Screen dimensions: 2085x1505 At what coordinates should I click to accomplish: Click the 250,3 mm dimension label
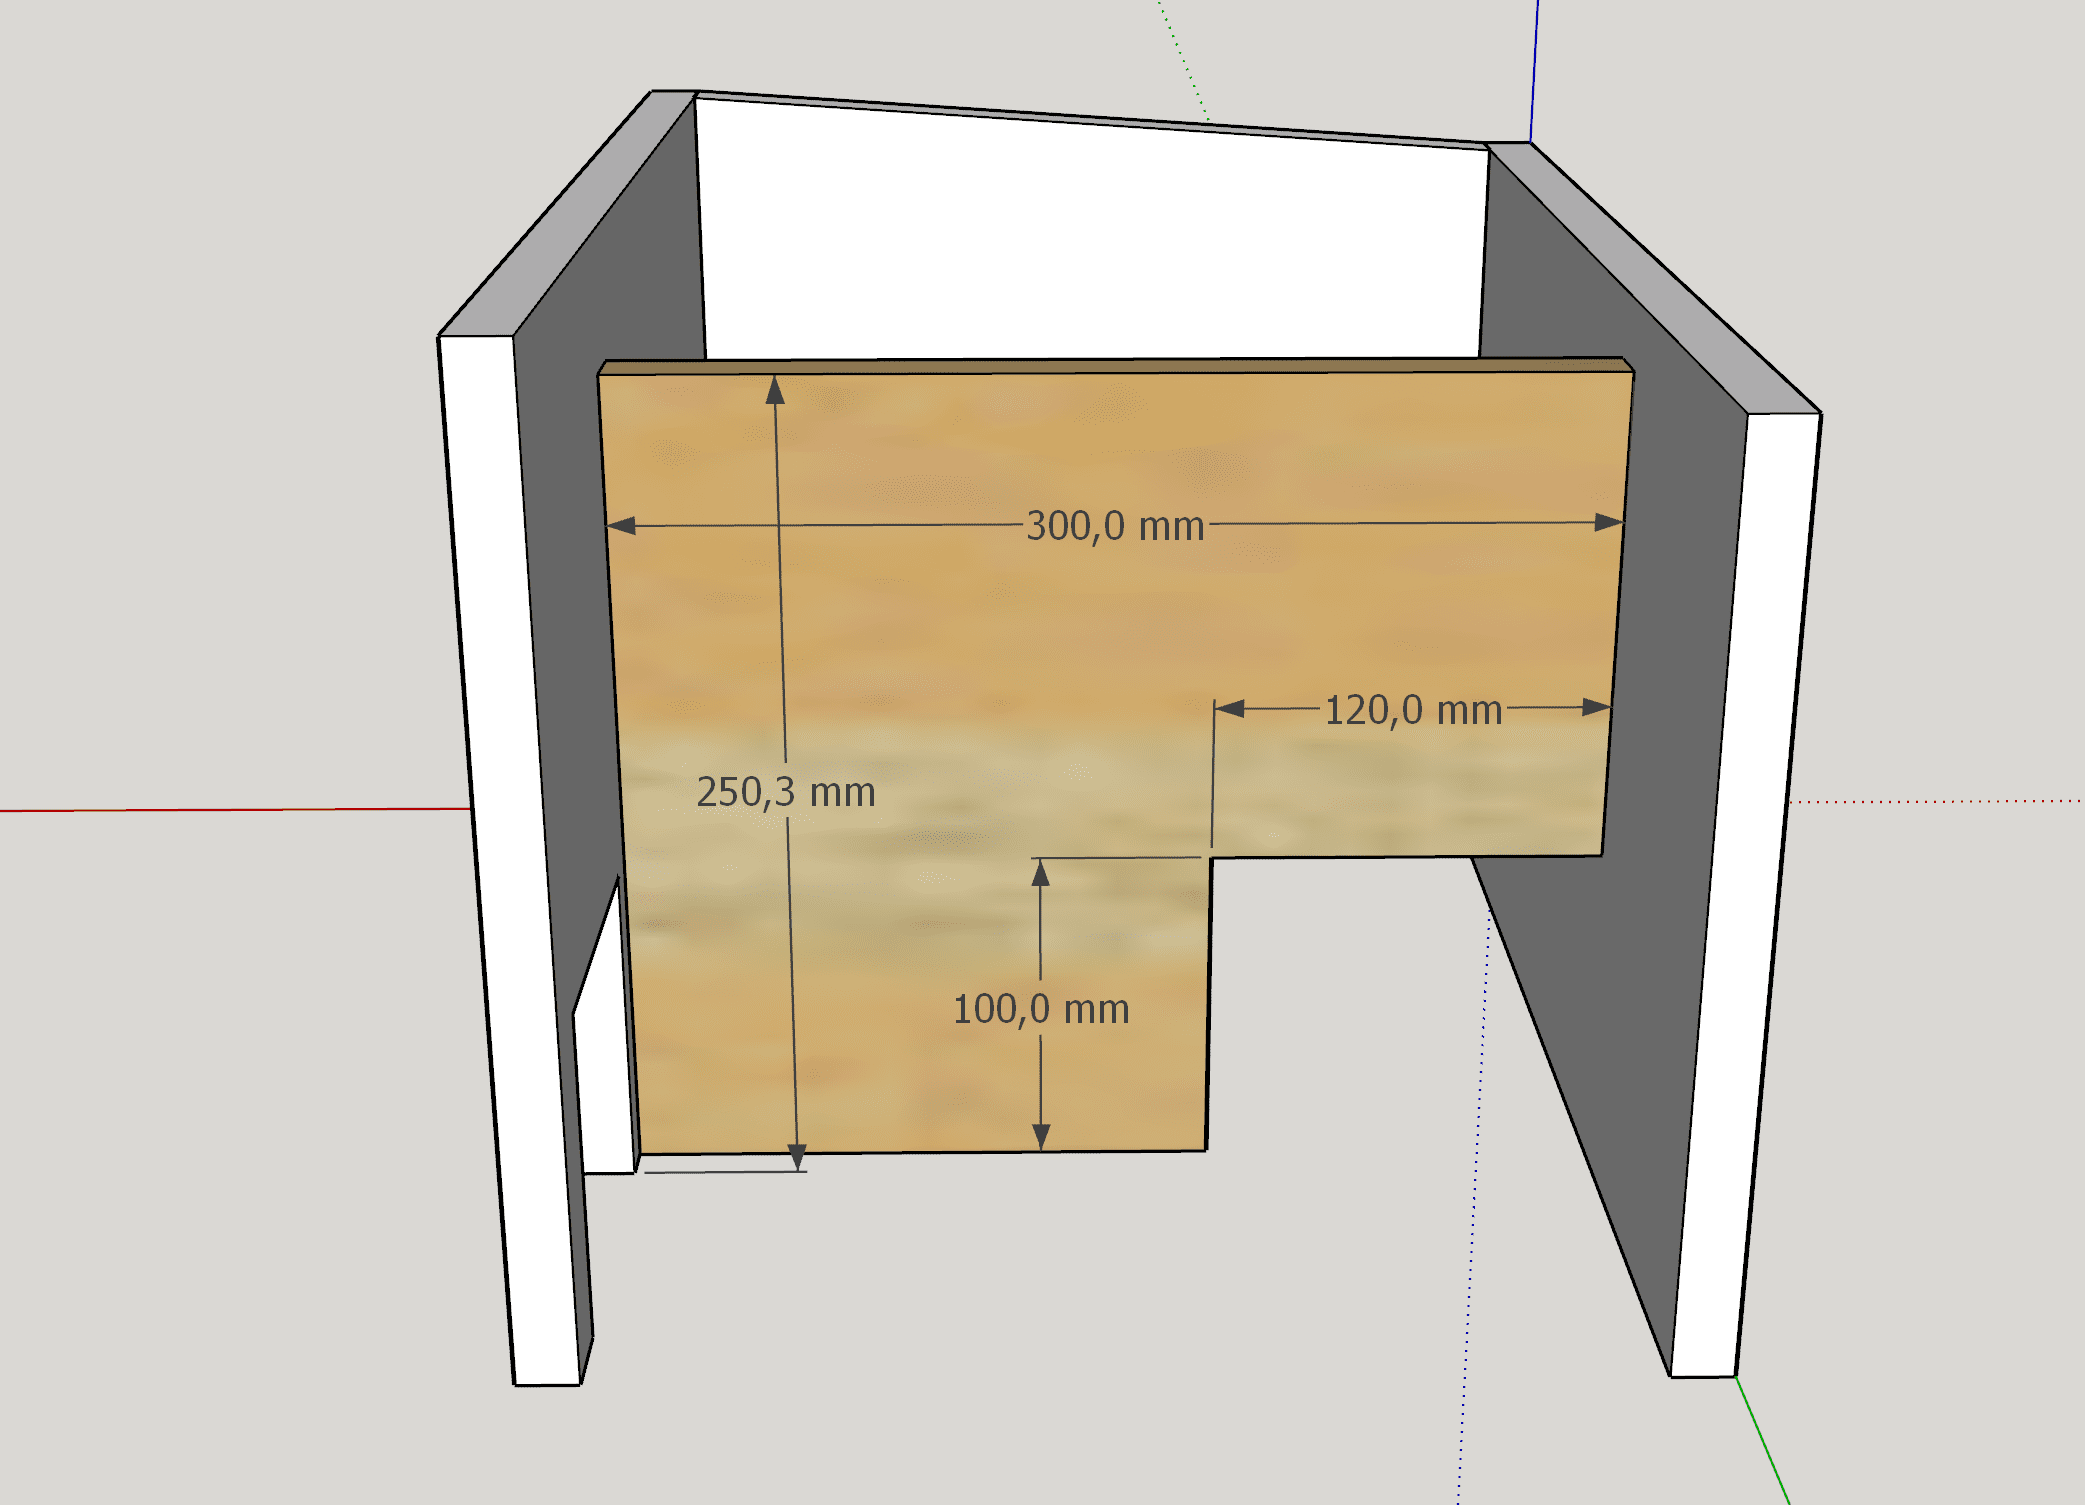pyautogui.click(x=786, y=792)
